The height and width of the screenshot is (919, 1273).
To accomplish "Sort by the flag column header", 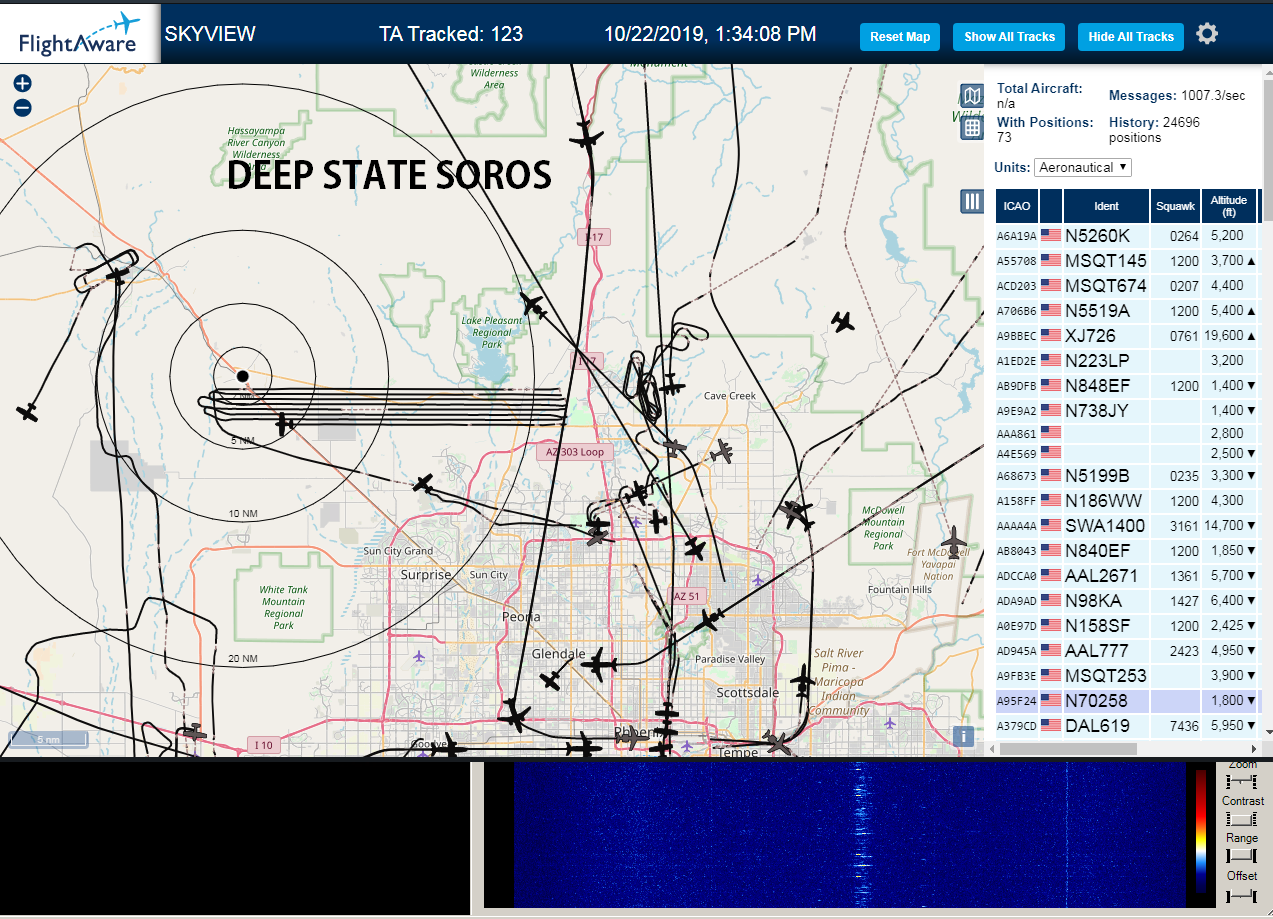I will pos(1051,206).
